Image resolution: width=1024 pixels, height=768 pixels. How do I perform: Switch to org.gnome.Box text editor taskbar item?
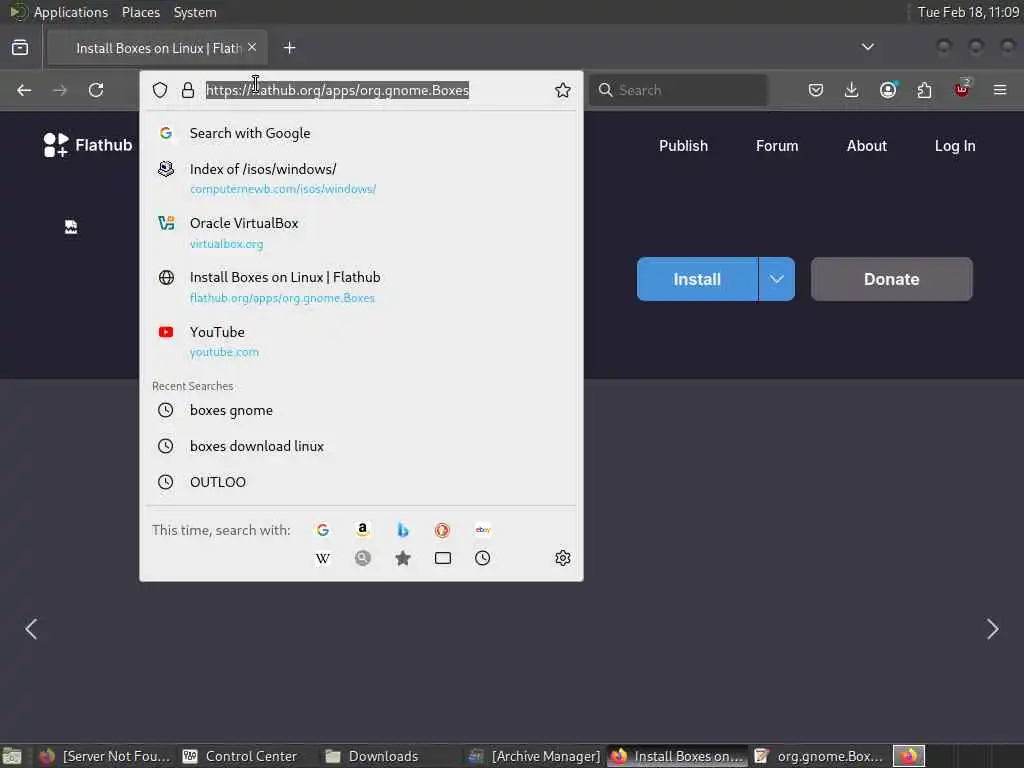819,756
